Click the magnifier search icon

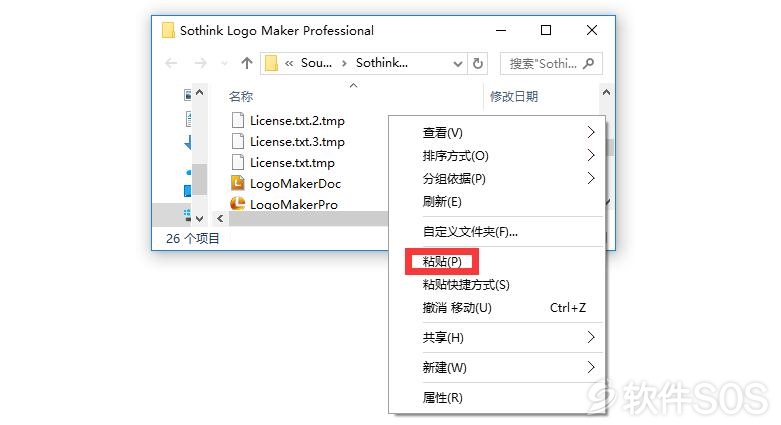tap(588, 63)
